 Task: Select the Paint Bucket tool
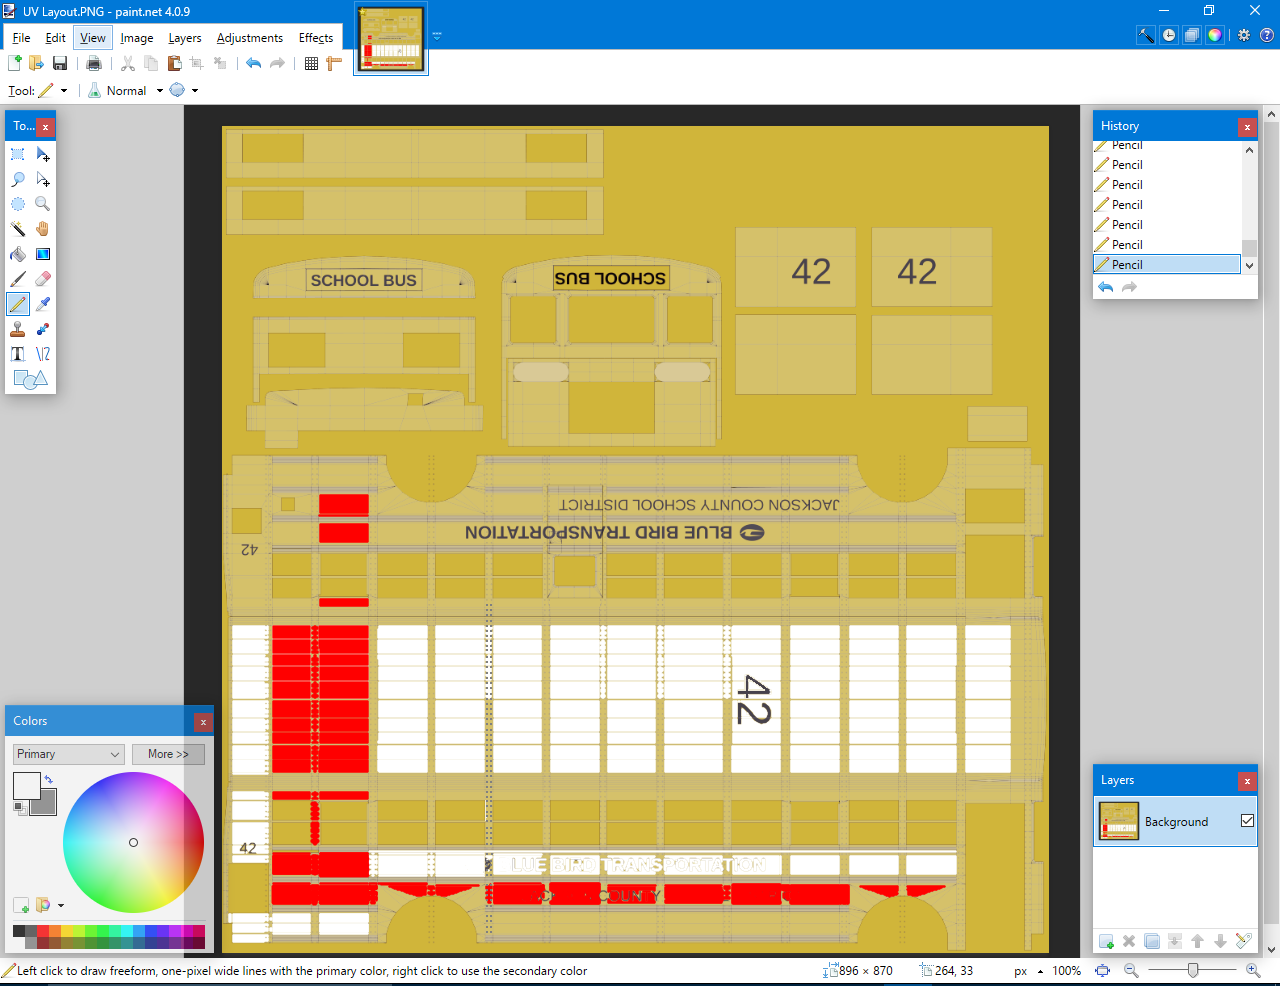(x=18, y=254)
